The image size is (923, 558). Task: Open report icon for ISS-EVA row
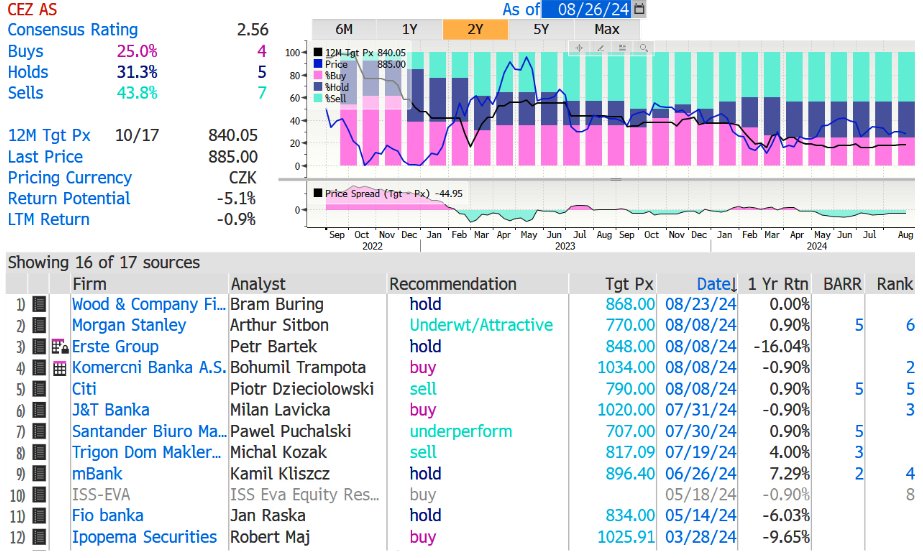click(39, 495)
